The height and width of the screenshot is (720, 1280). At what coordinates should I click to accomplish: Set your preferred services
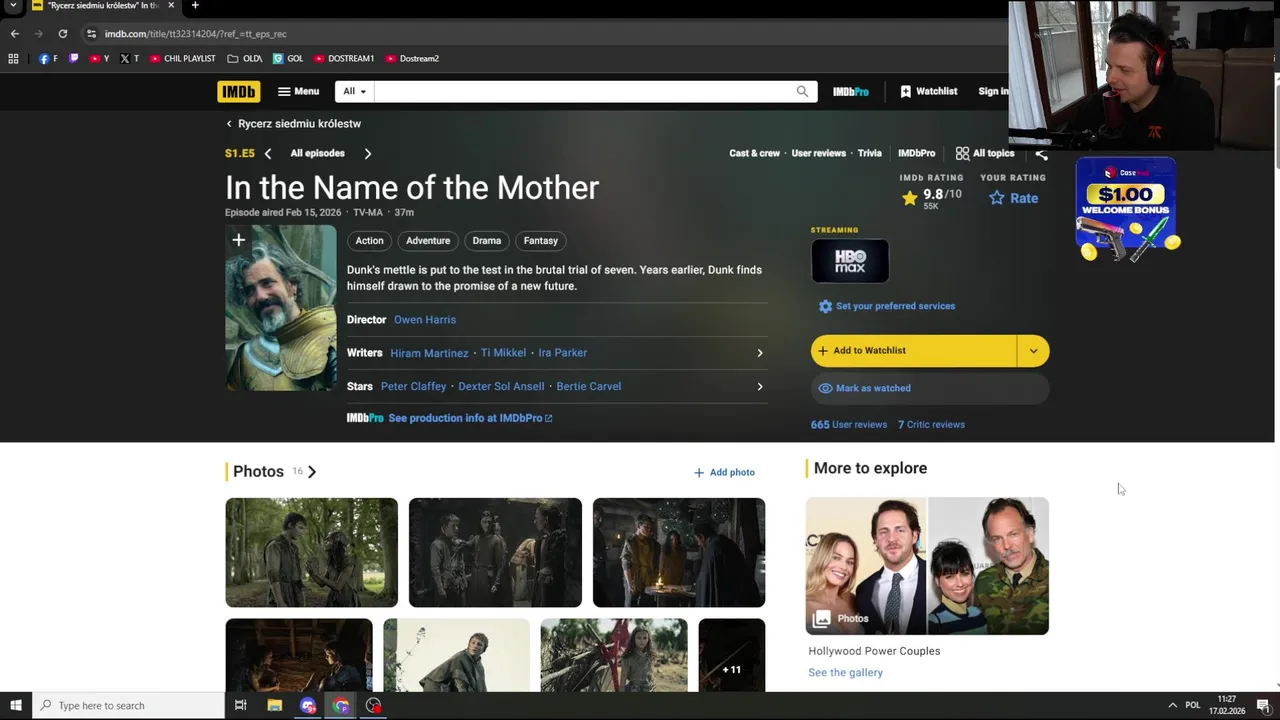[887, 306]
